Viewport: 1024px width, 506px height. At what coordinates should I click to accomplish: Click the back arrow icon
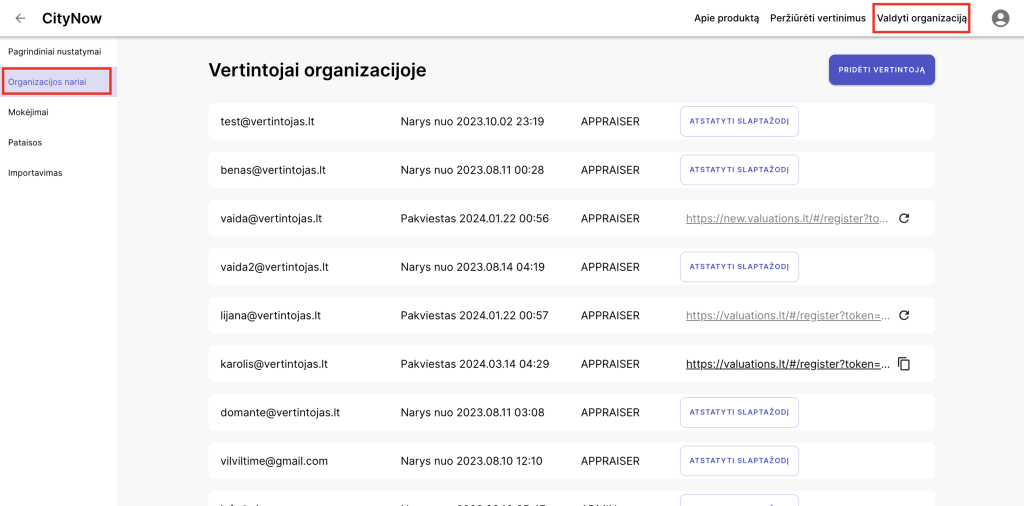tap(20, 18)
